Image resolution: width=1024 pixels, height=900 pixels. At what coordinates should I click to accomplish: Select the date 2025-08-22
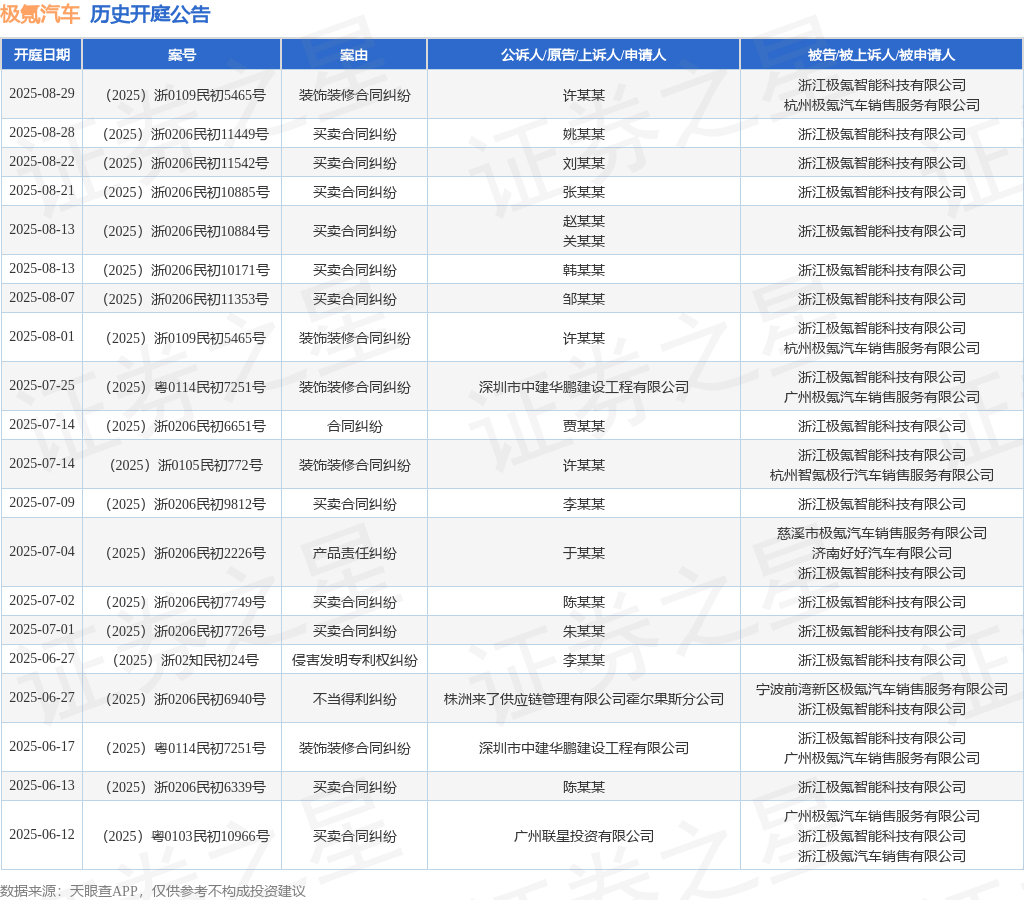tap(42, 161)
